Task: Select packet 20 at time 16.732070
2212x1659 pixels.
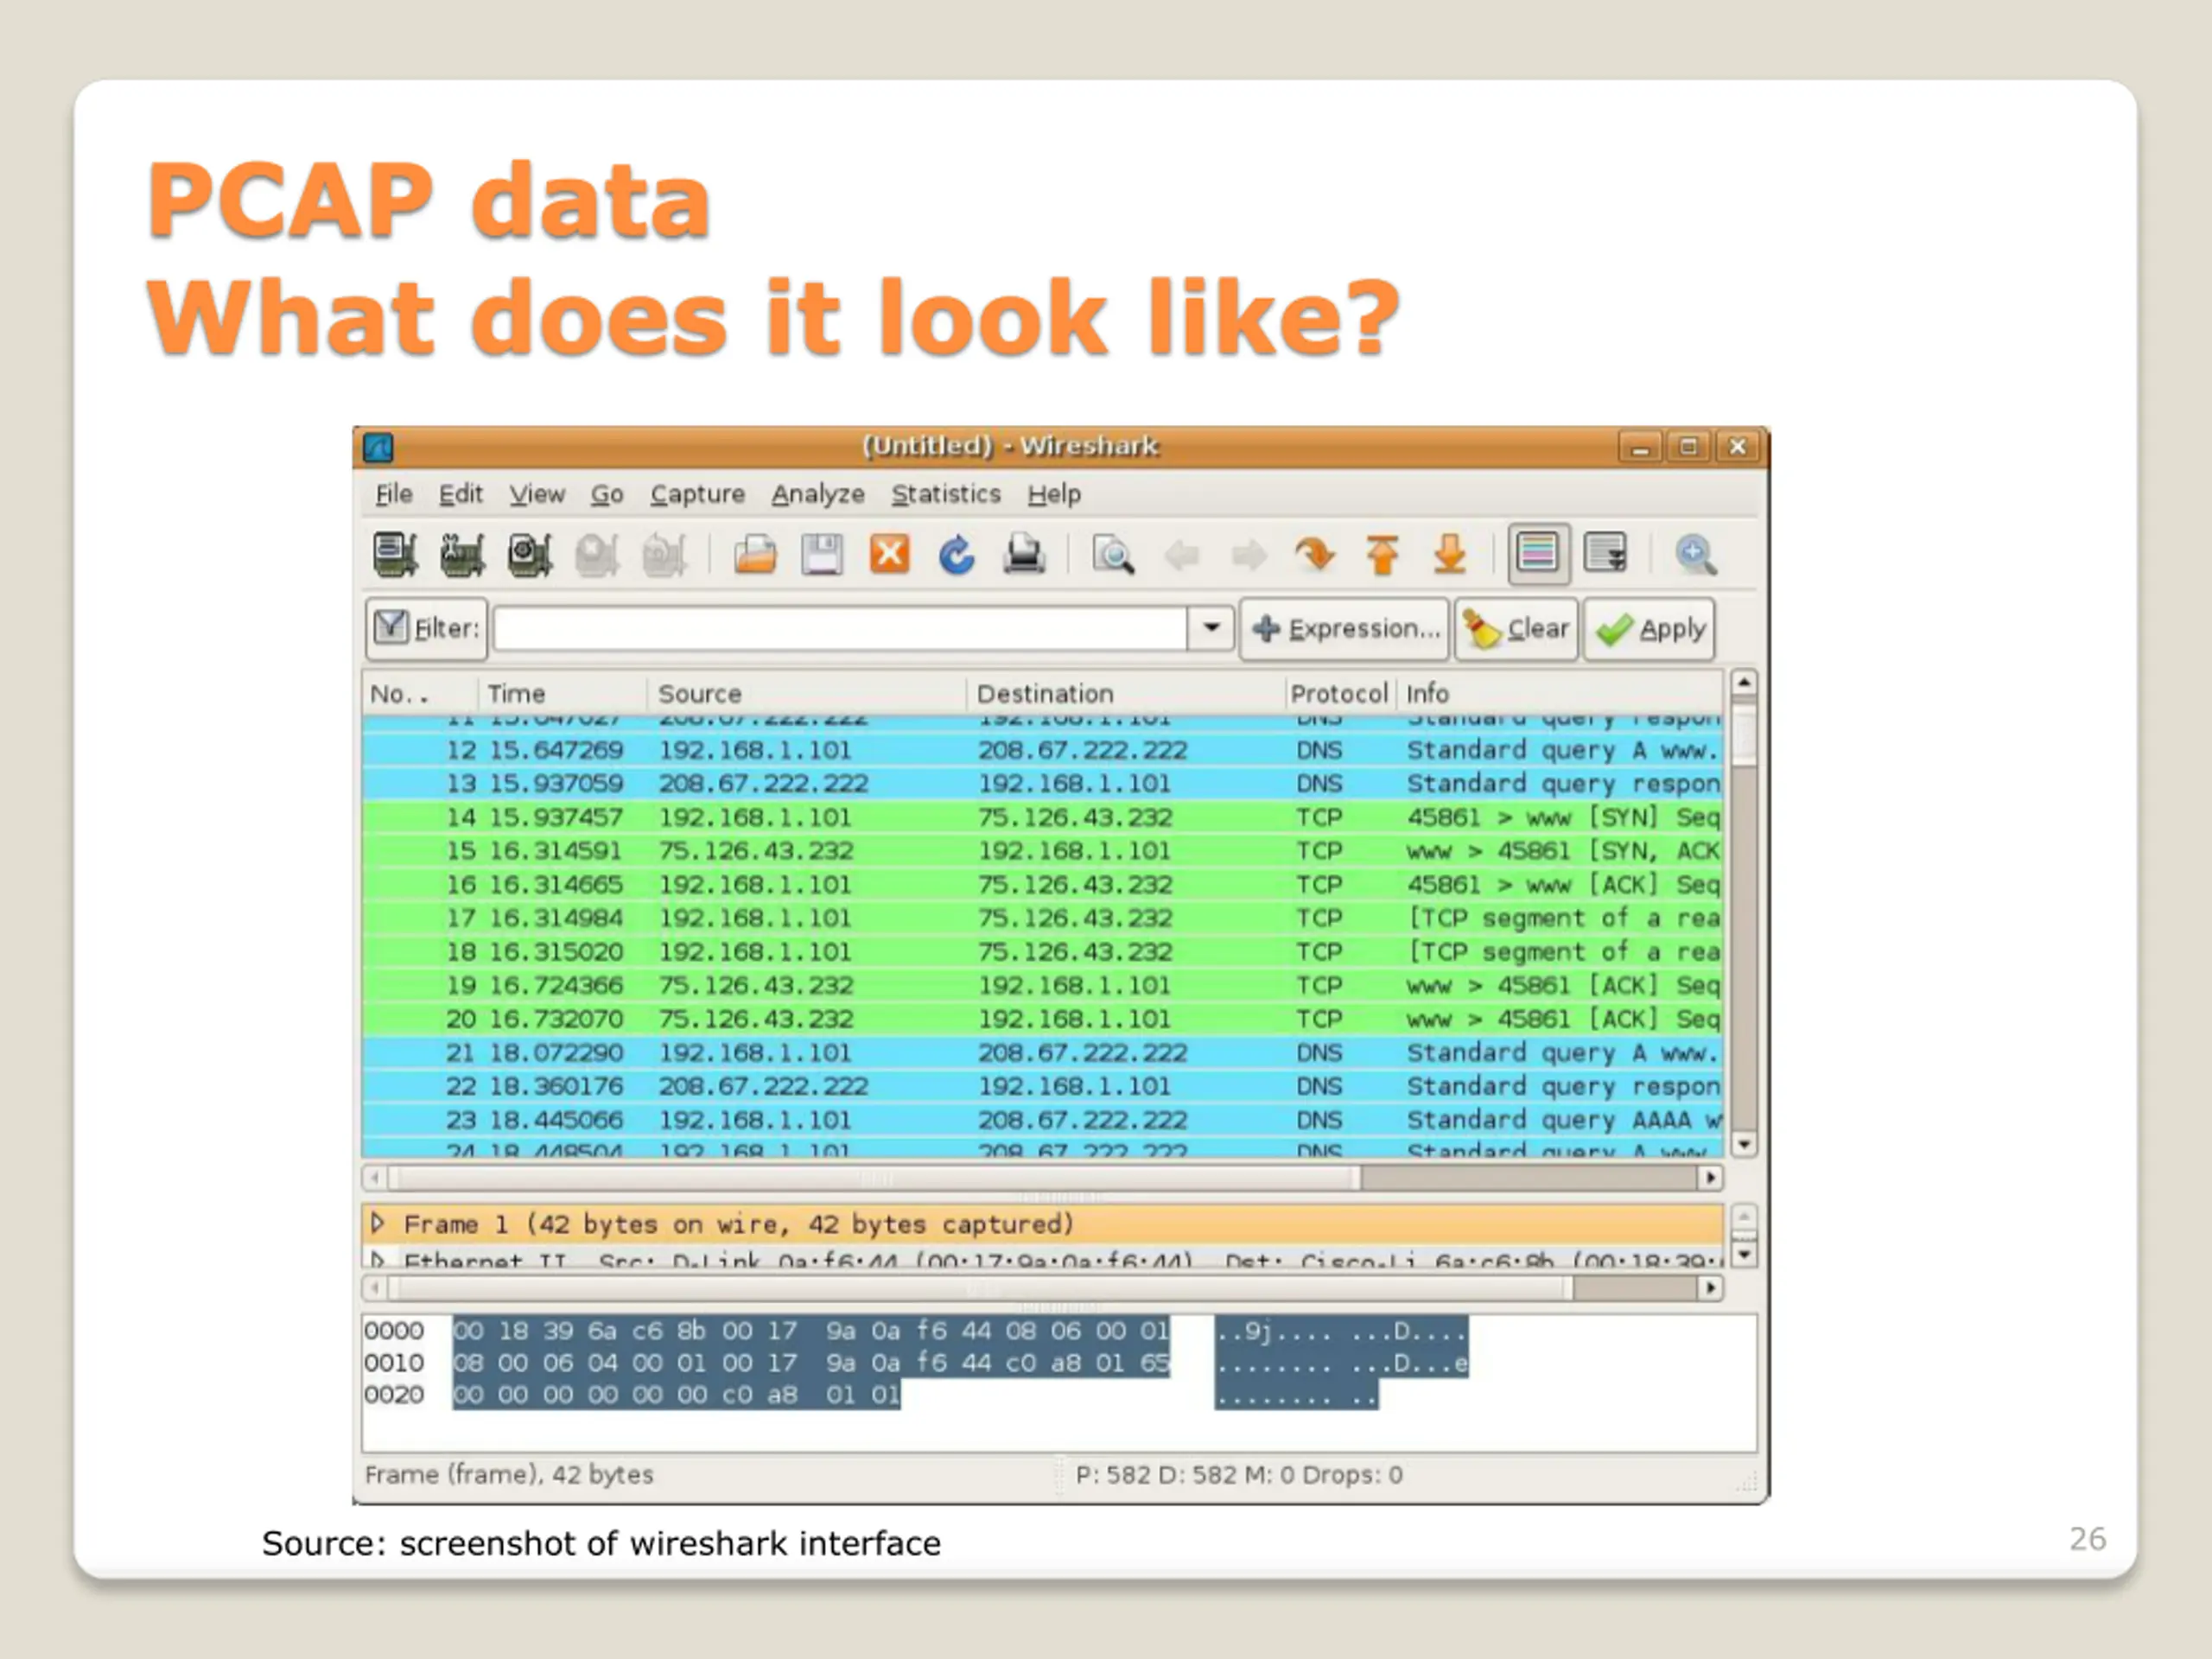Action: coord(1043,1019)
